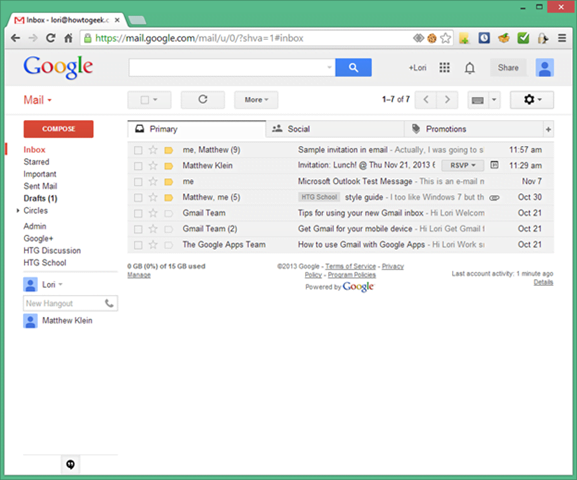Show older messages with the right chevron

click(447, 100)
